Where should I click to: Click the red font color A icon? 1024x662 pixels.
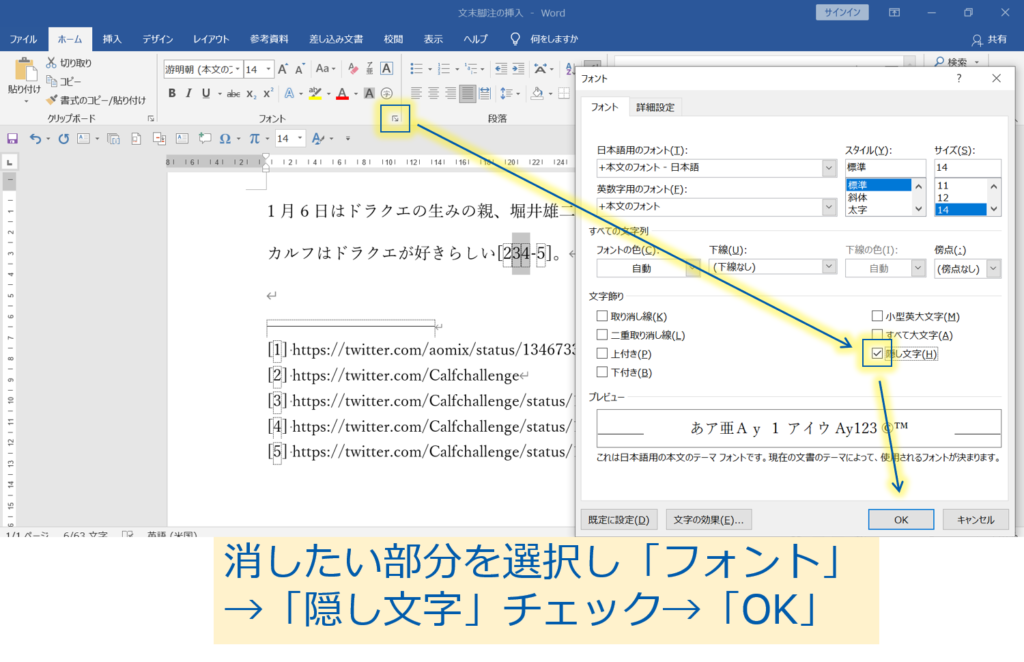coord(342,94)
